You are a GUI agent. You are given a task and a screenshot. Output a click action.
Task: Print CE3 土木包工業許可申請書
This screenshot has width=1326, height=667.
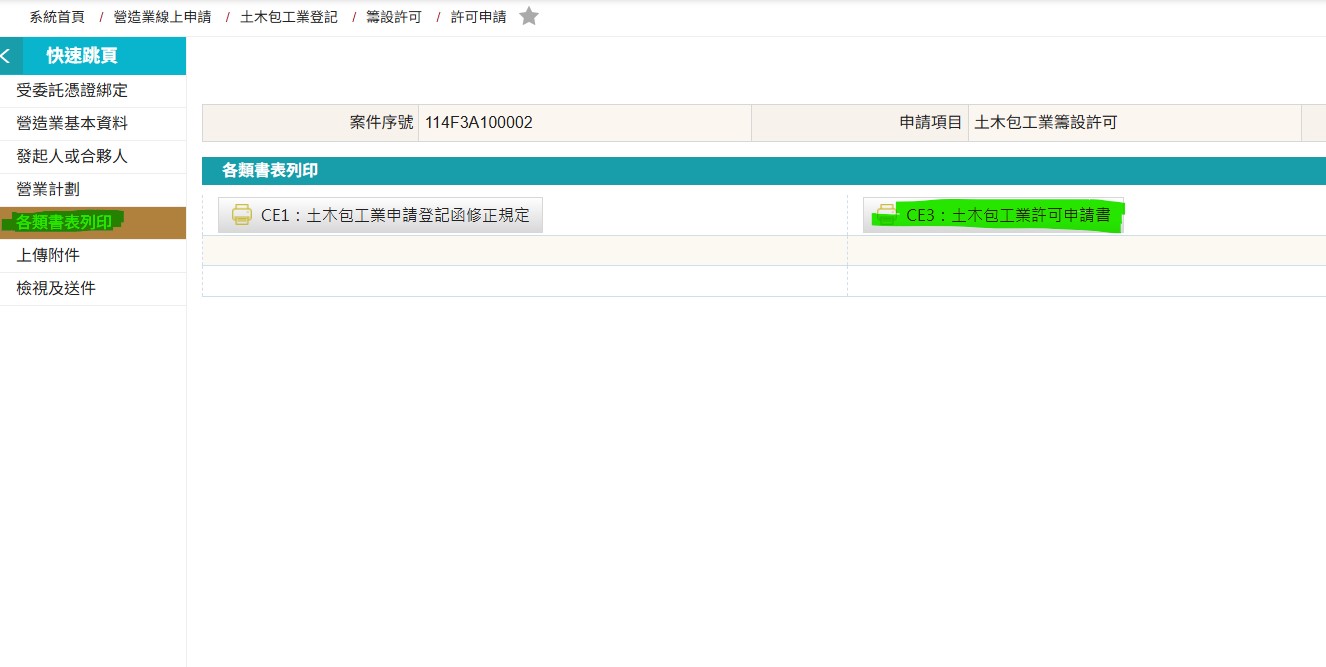[x=993, y=215]
